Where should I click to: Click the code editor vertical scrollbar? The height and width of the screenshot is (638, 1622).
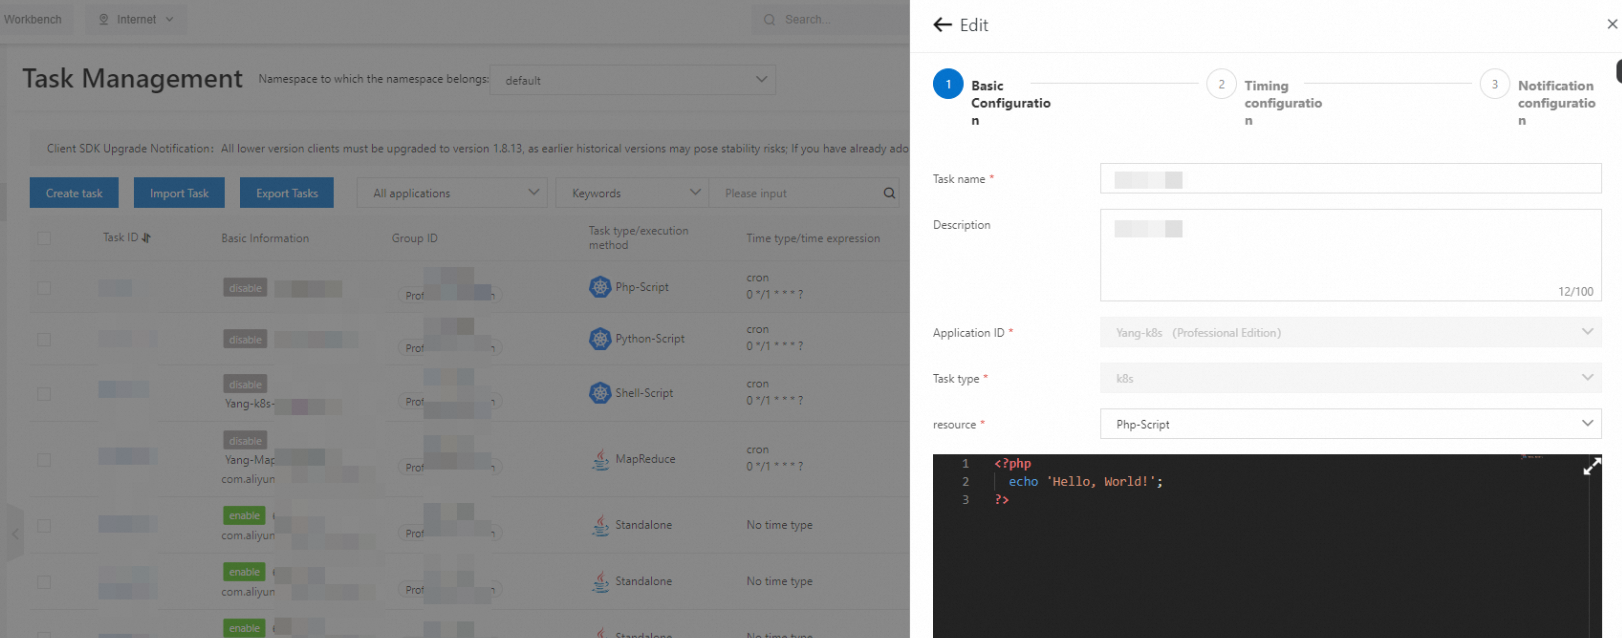pos(1596,546)
